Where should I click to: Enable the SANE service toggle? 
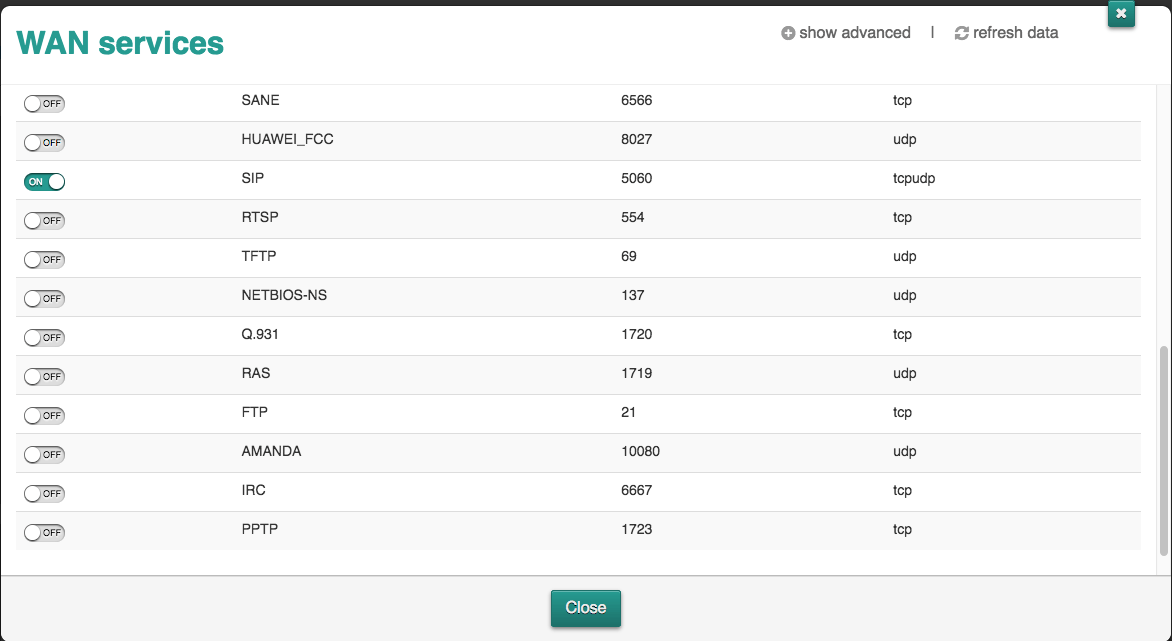tap(44, 104)
